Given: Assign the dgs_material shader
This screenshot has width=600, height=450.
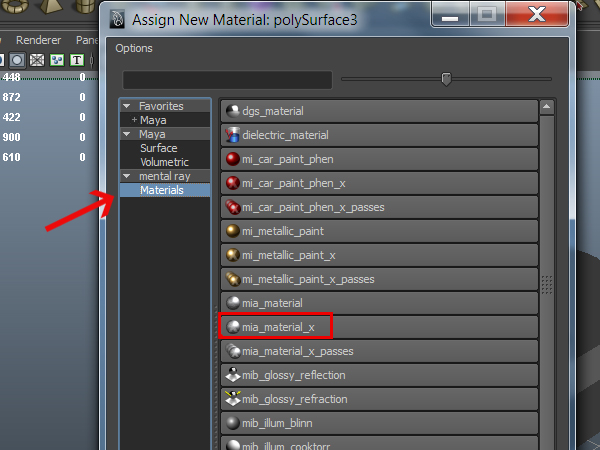Looking at the screenshot, I should coord(379,111).
